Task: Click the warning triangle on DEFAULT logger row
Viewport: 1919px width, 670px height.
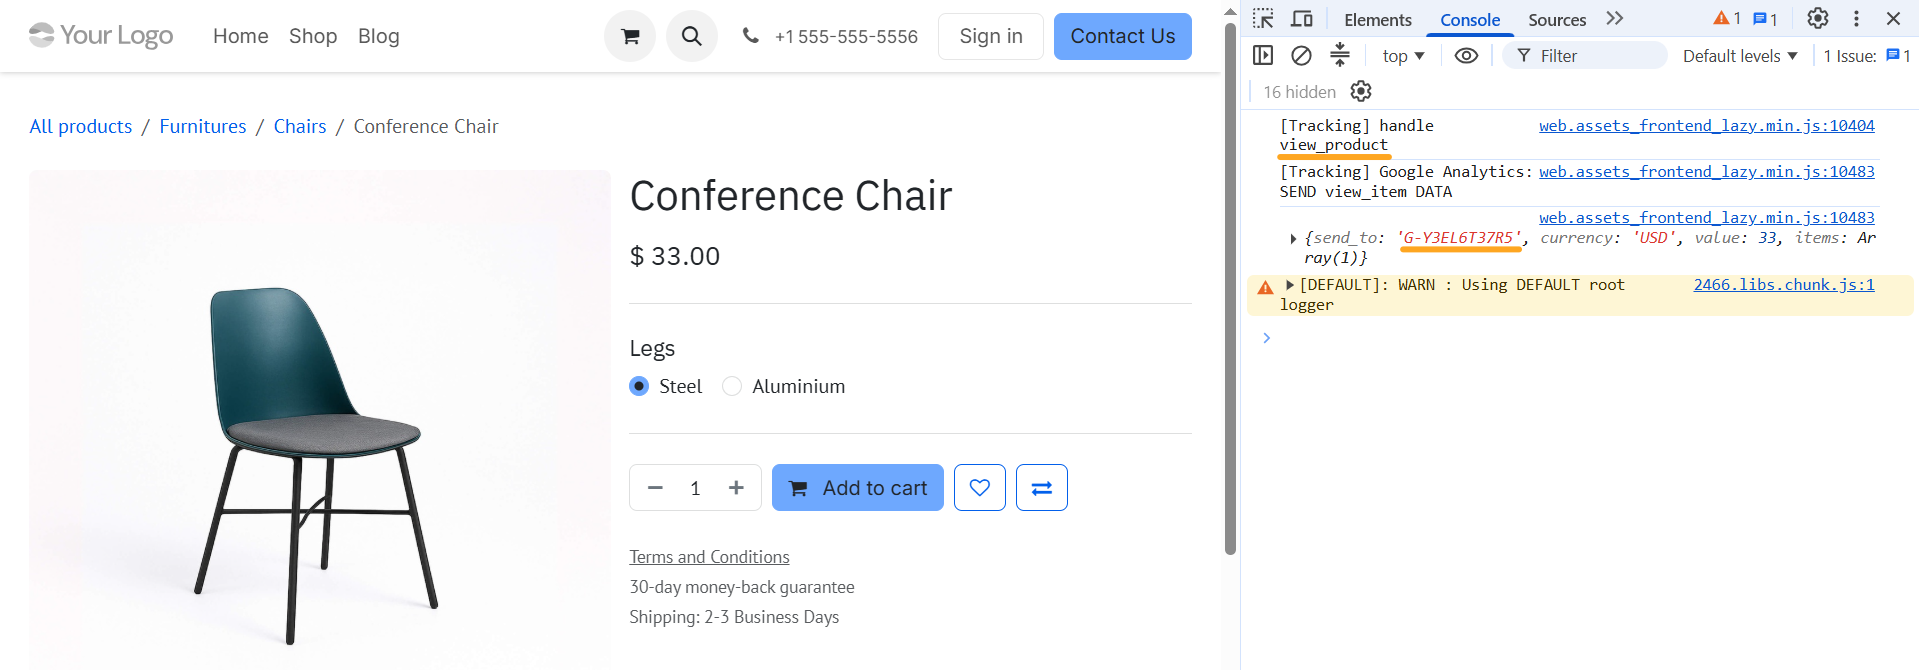Action: pos(1265,287)
